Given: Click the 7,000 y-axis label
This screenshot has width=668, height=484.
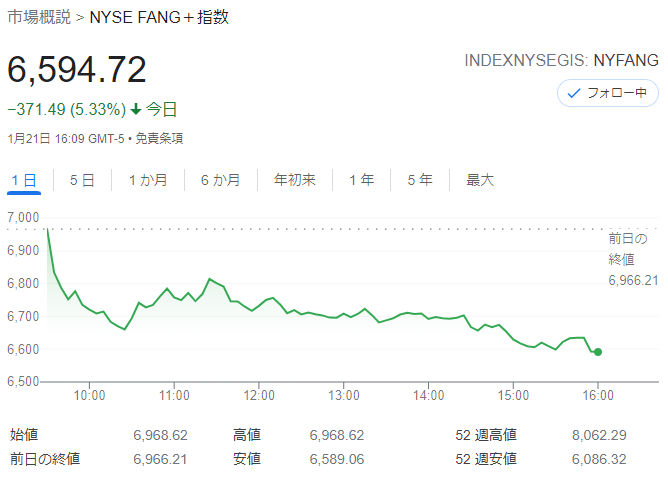Looking at the screenshot, I should pos(23,218).
